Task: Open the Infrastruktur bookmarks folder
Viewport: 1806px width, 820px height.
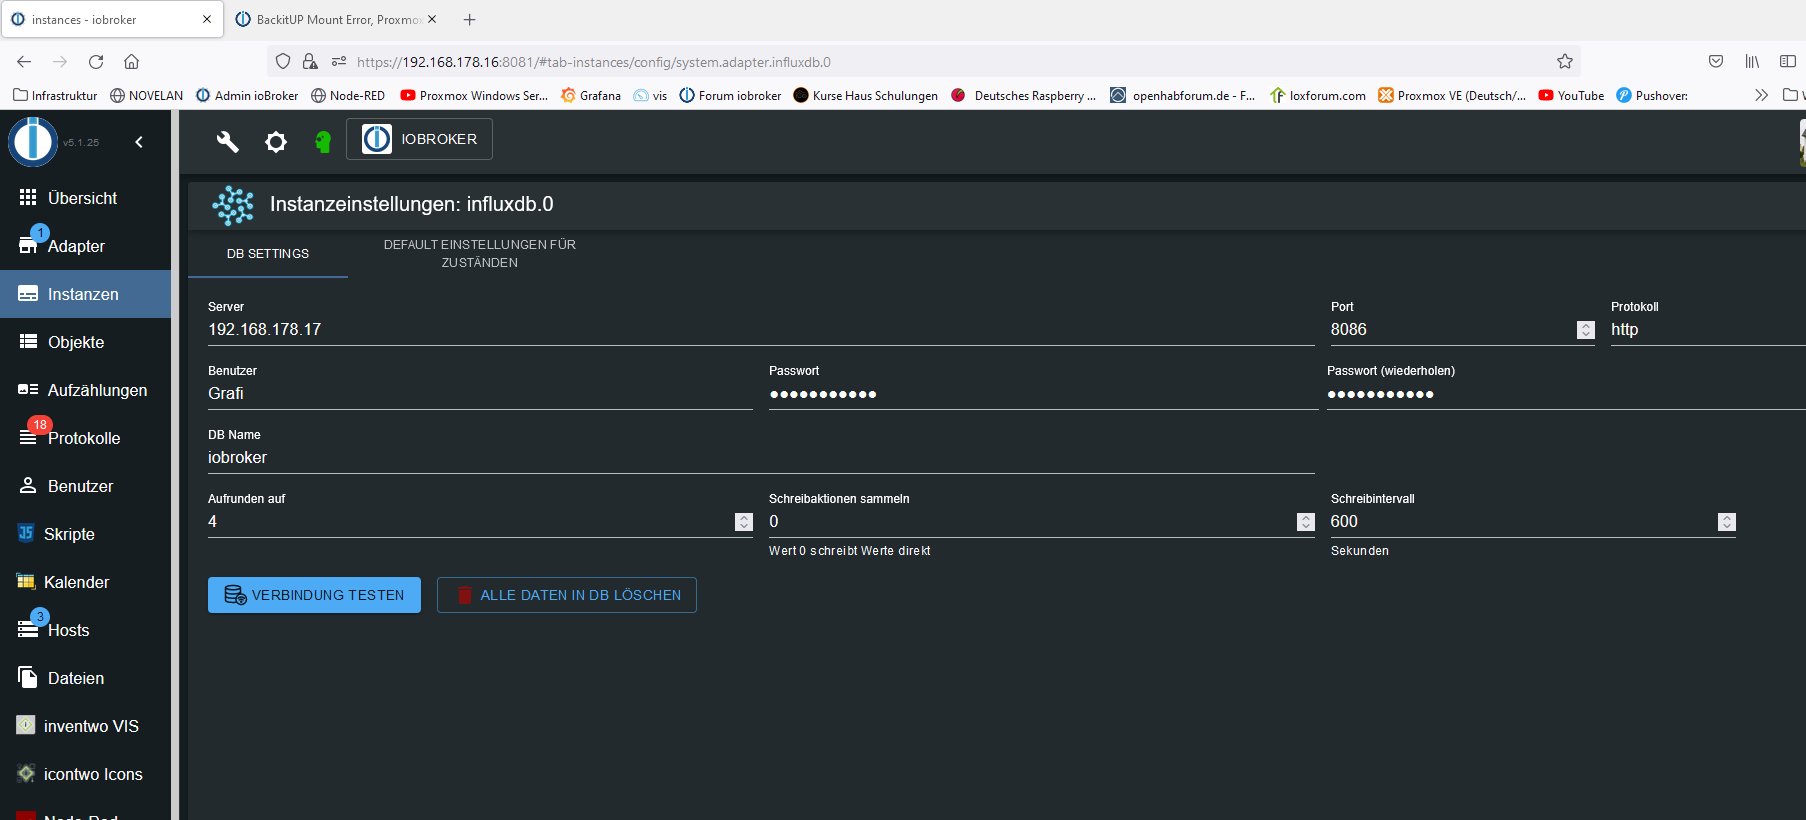Action: (56, 96)
